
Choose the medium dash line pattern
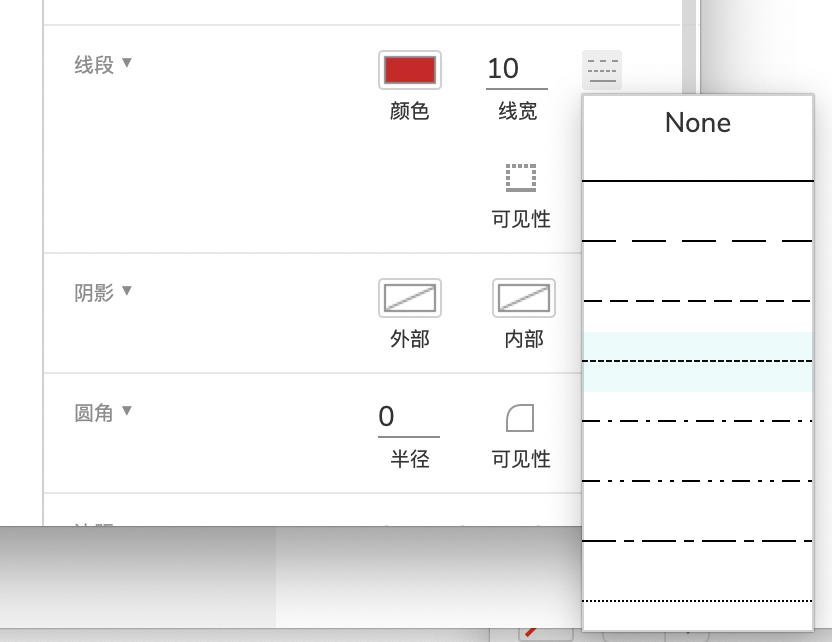(697, 301)
